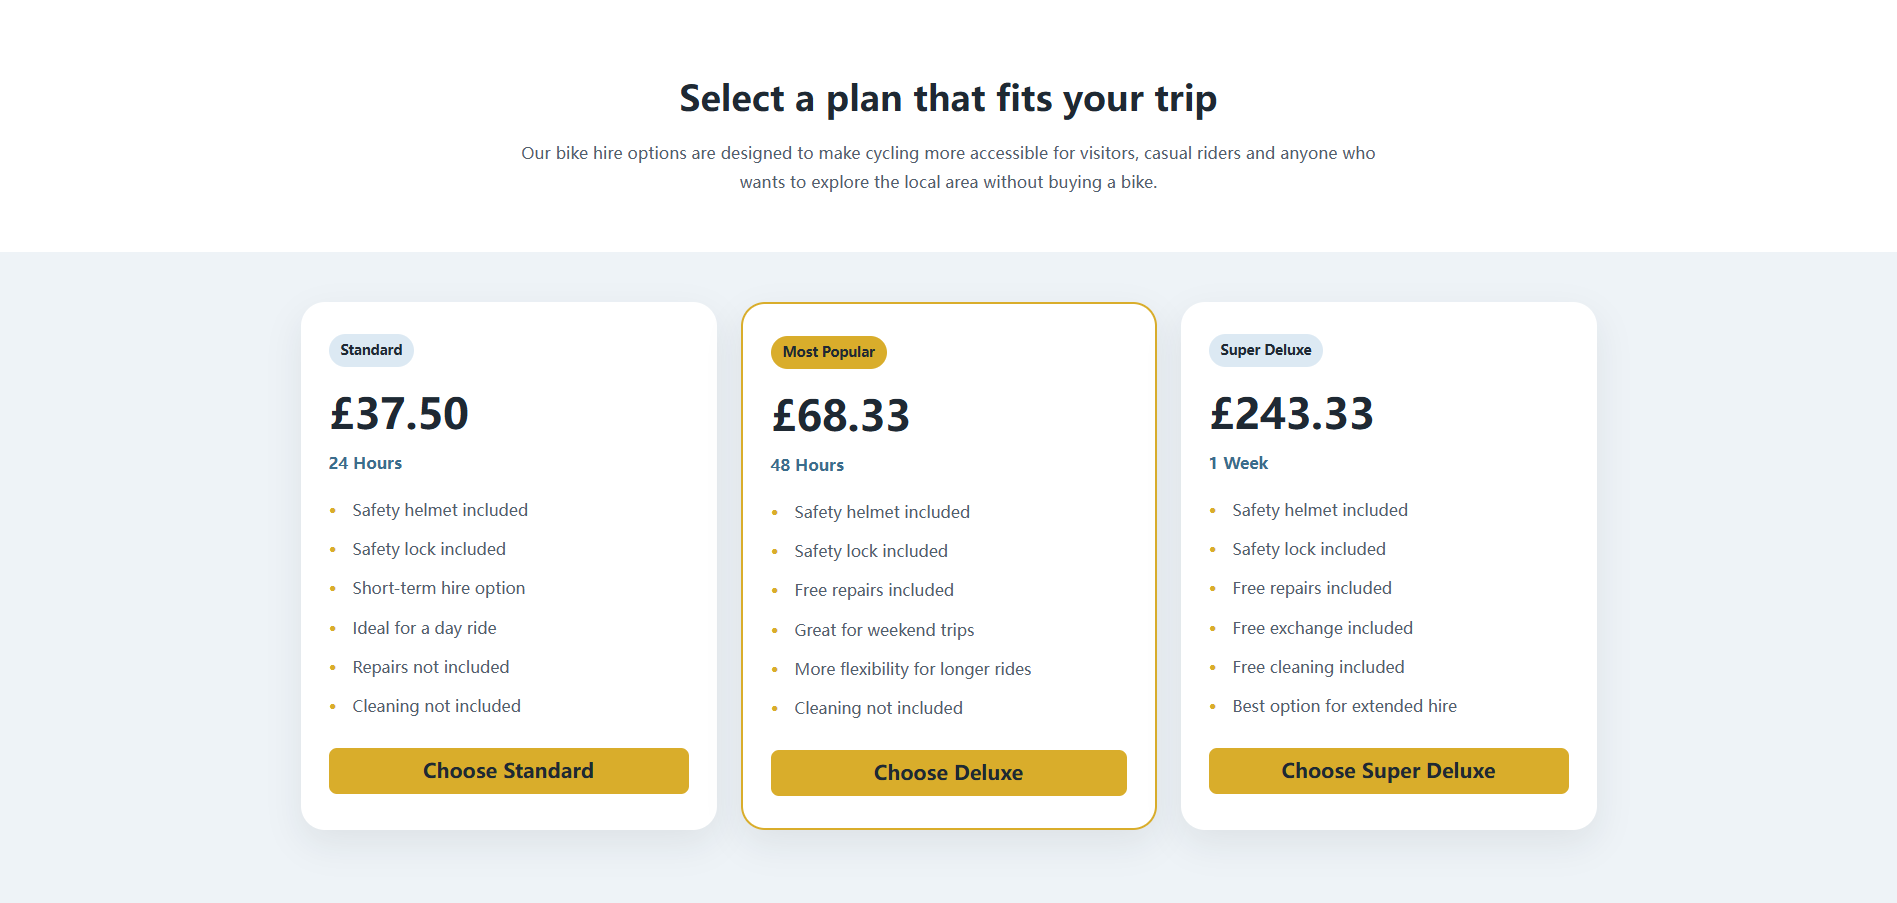Select the Standard plan badge

371,350
